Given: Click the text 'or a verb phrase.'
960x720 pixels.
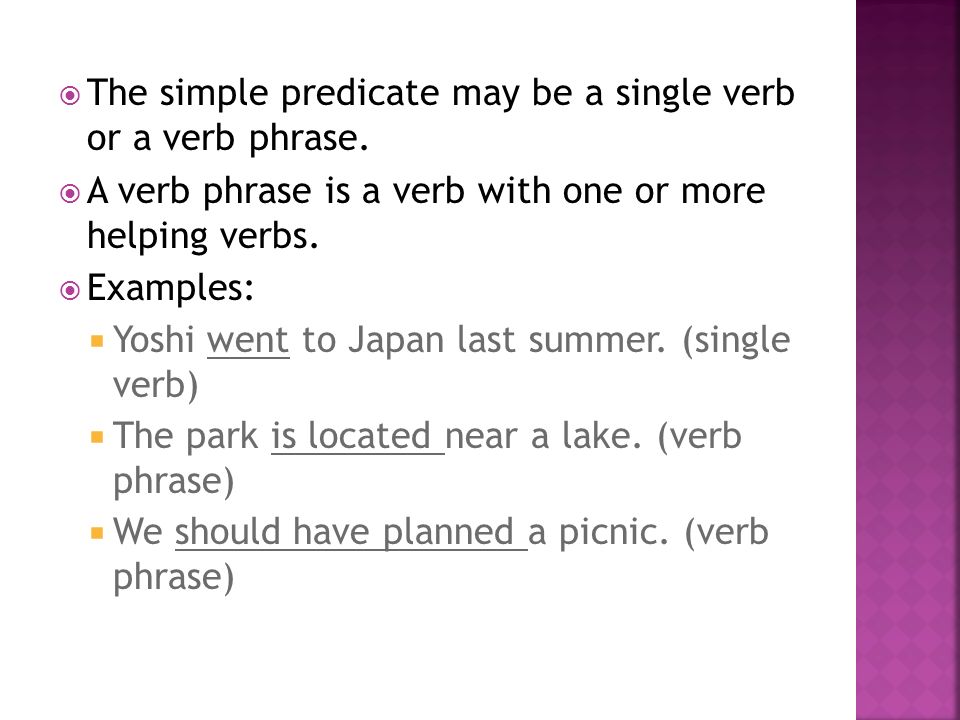Looking at the screenshot, I should pyautogui.click(x=228, y=140).
